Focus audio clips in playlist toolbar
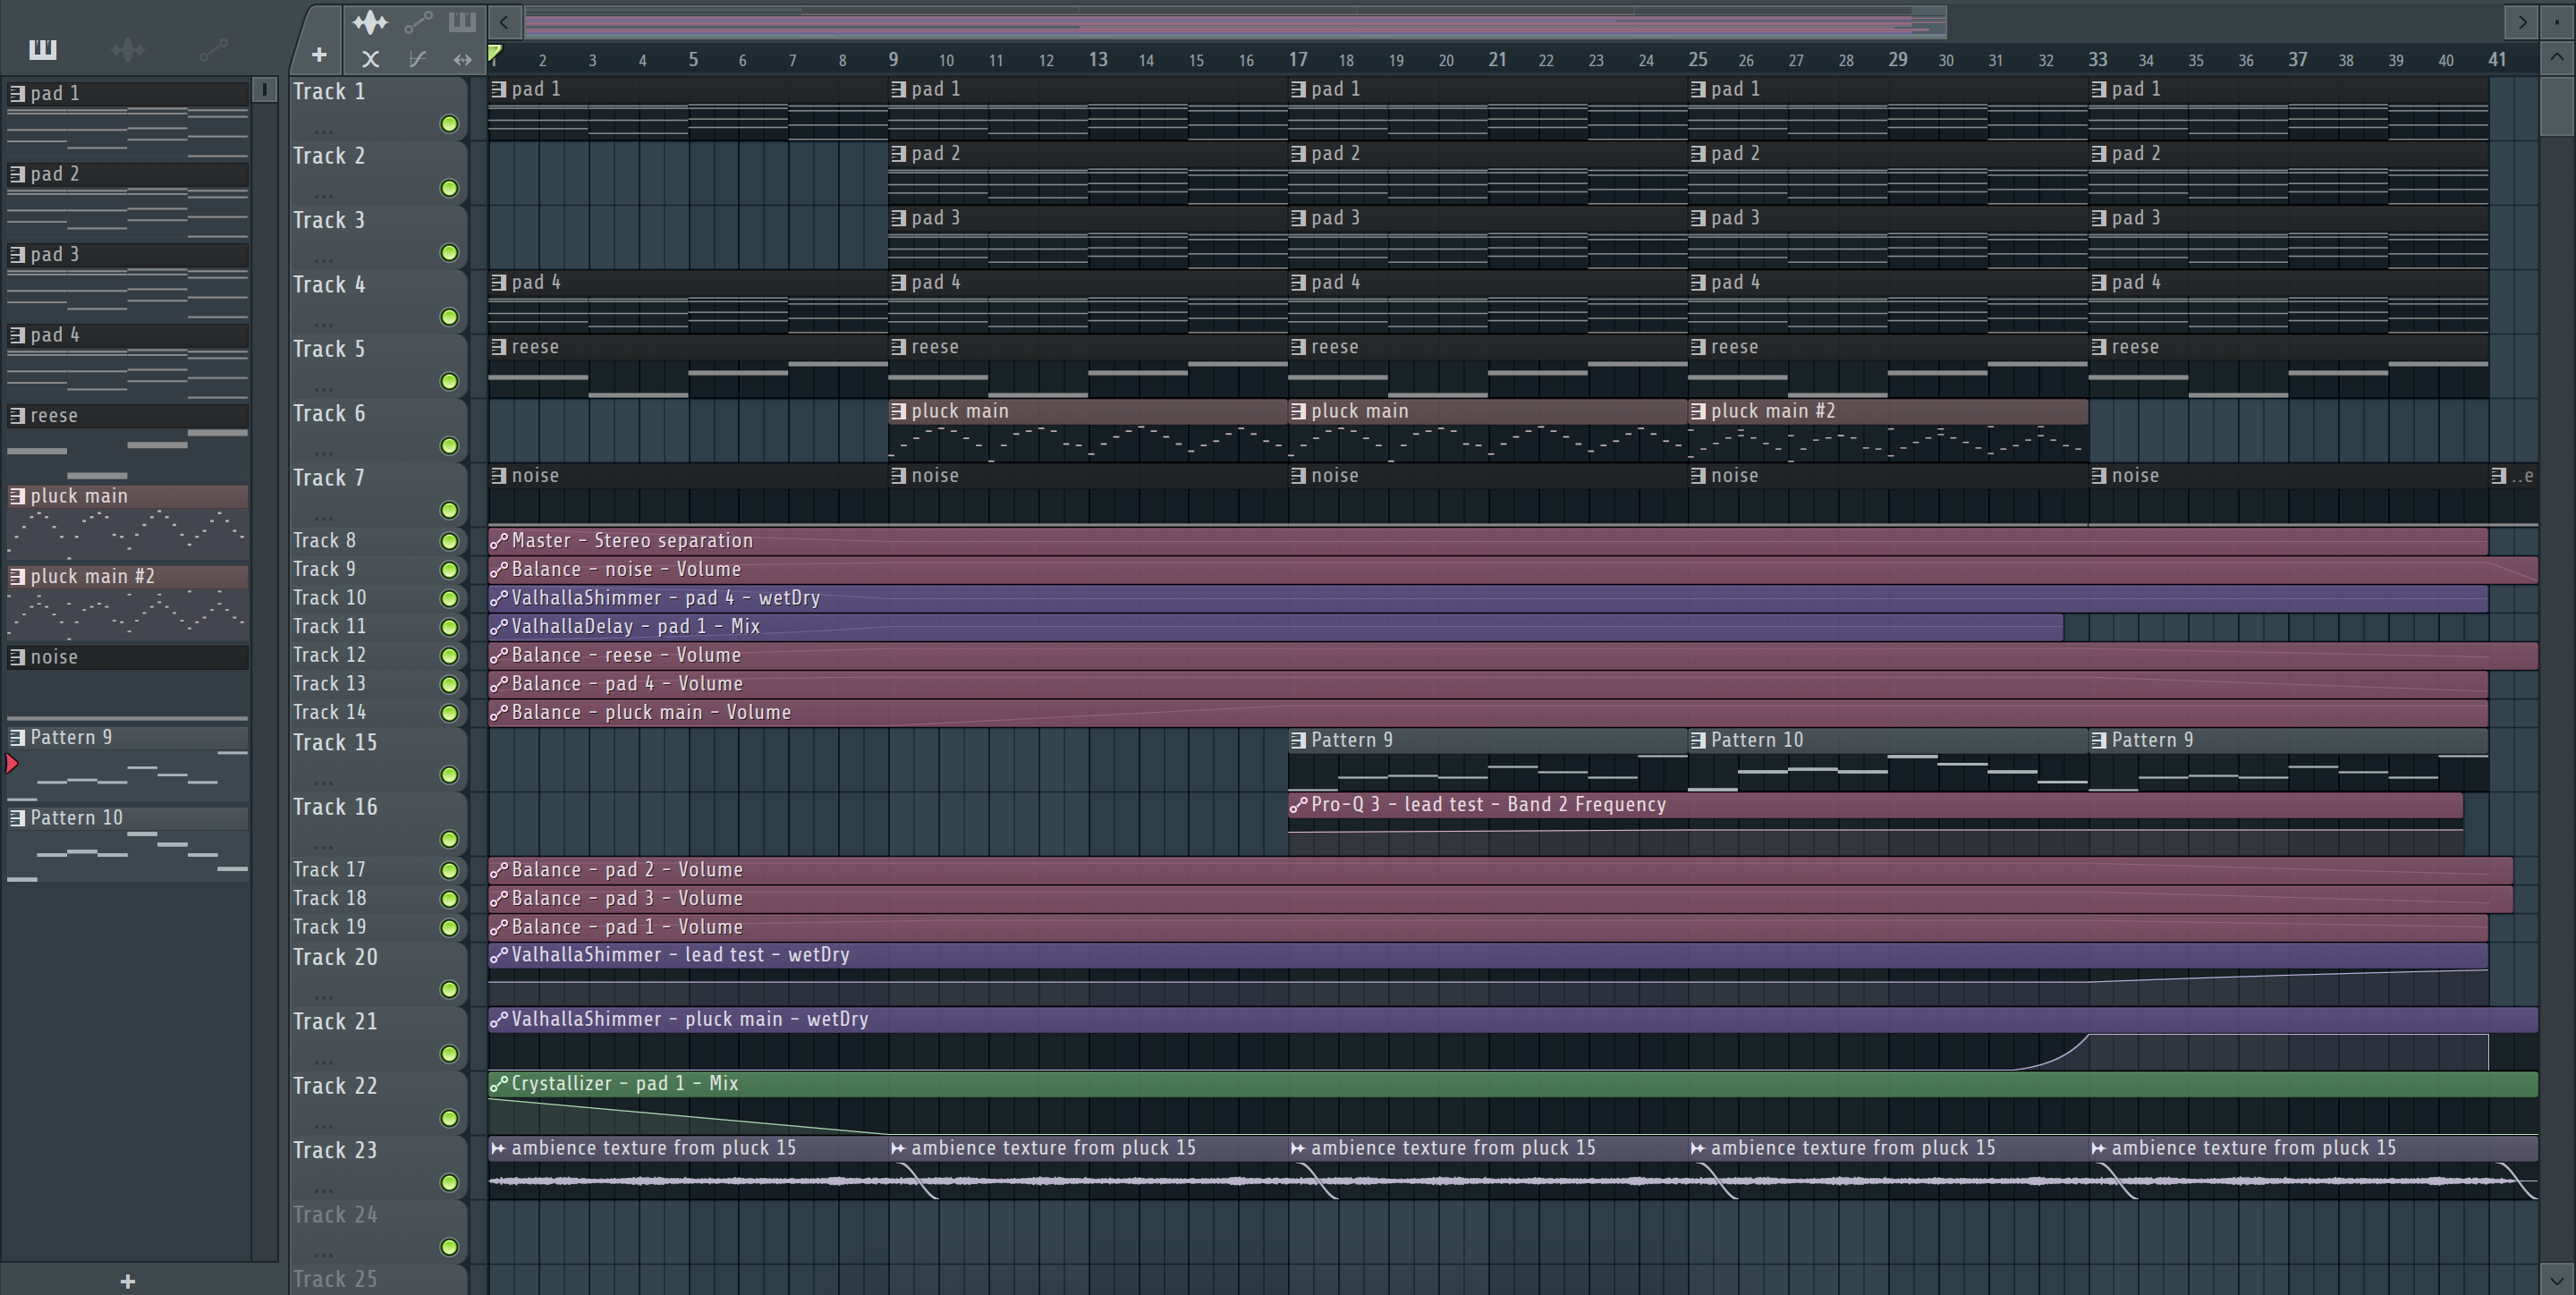 pos(370,21)
